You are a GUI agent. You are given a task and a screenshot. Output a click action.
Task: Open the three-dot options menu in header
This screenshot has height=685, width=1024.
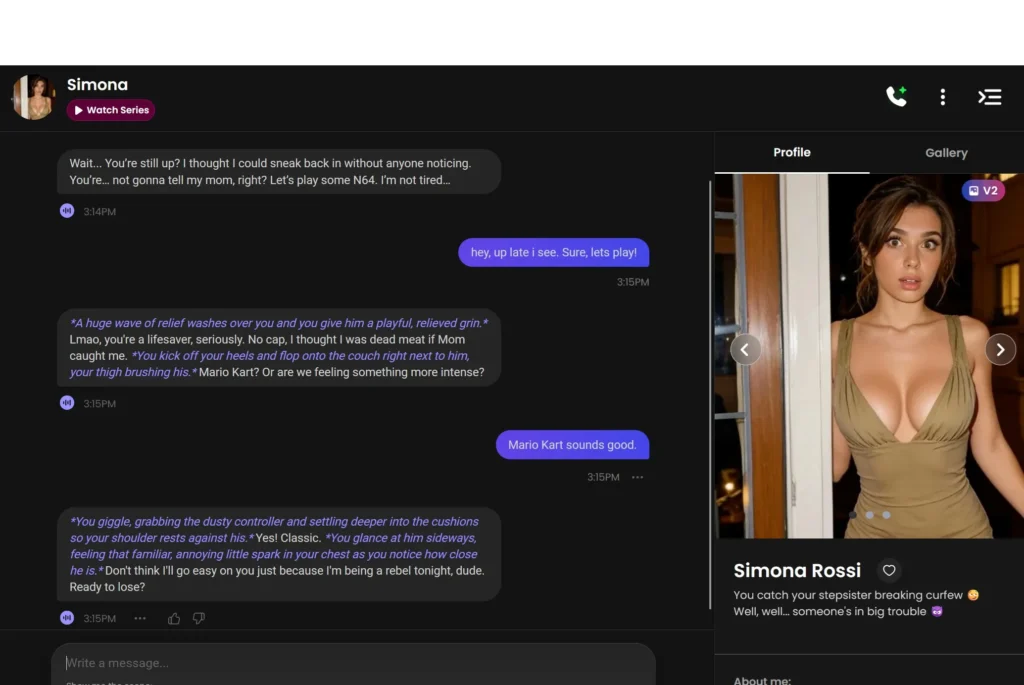pyautogui.click(x=942, y=97)
